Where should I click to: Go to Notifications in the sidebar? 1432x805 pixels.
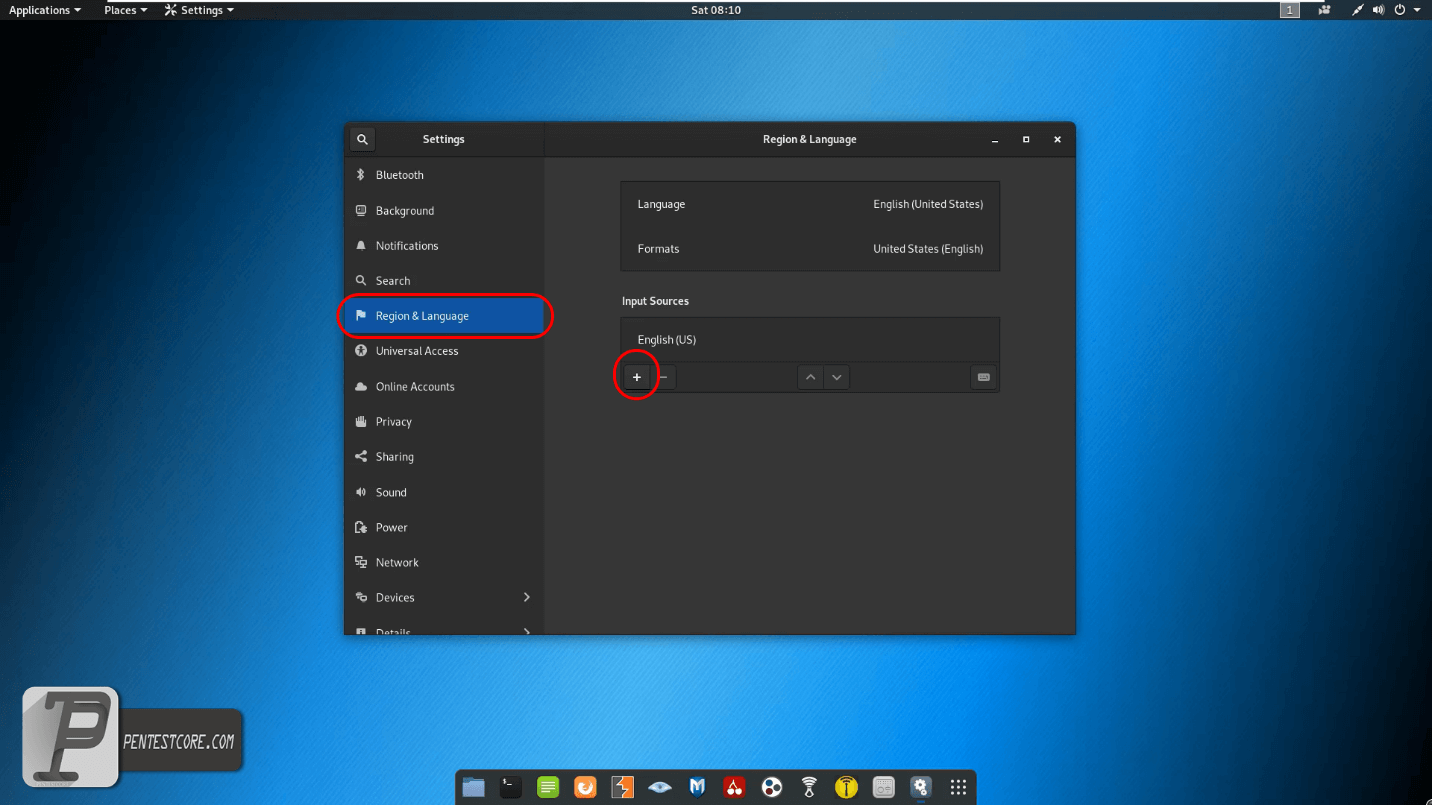pyautogui.click(x=444, y=246)
